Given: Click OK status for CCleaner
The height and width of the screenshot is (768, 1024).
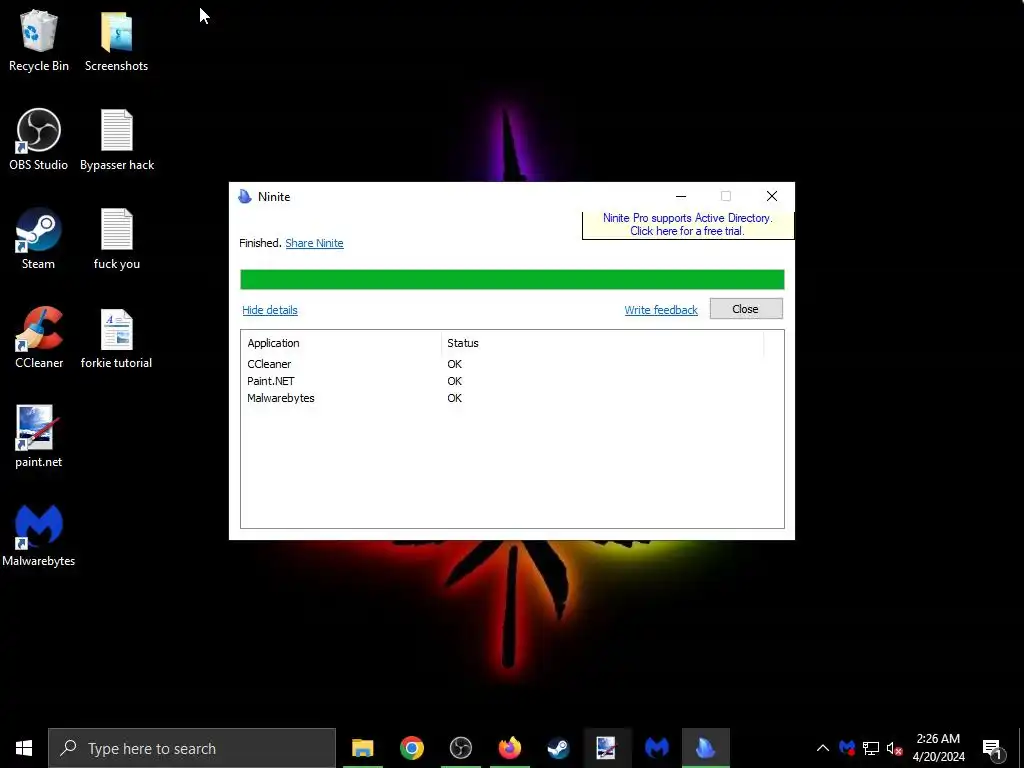Looking at the screenshot, I should 455,364.
